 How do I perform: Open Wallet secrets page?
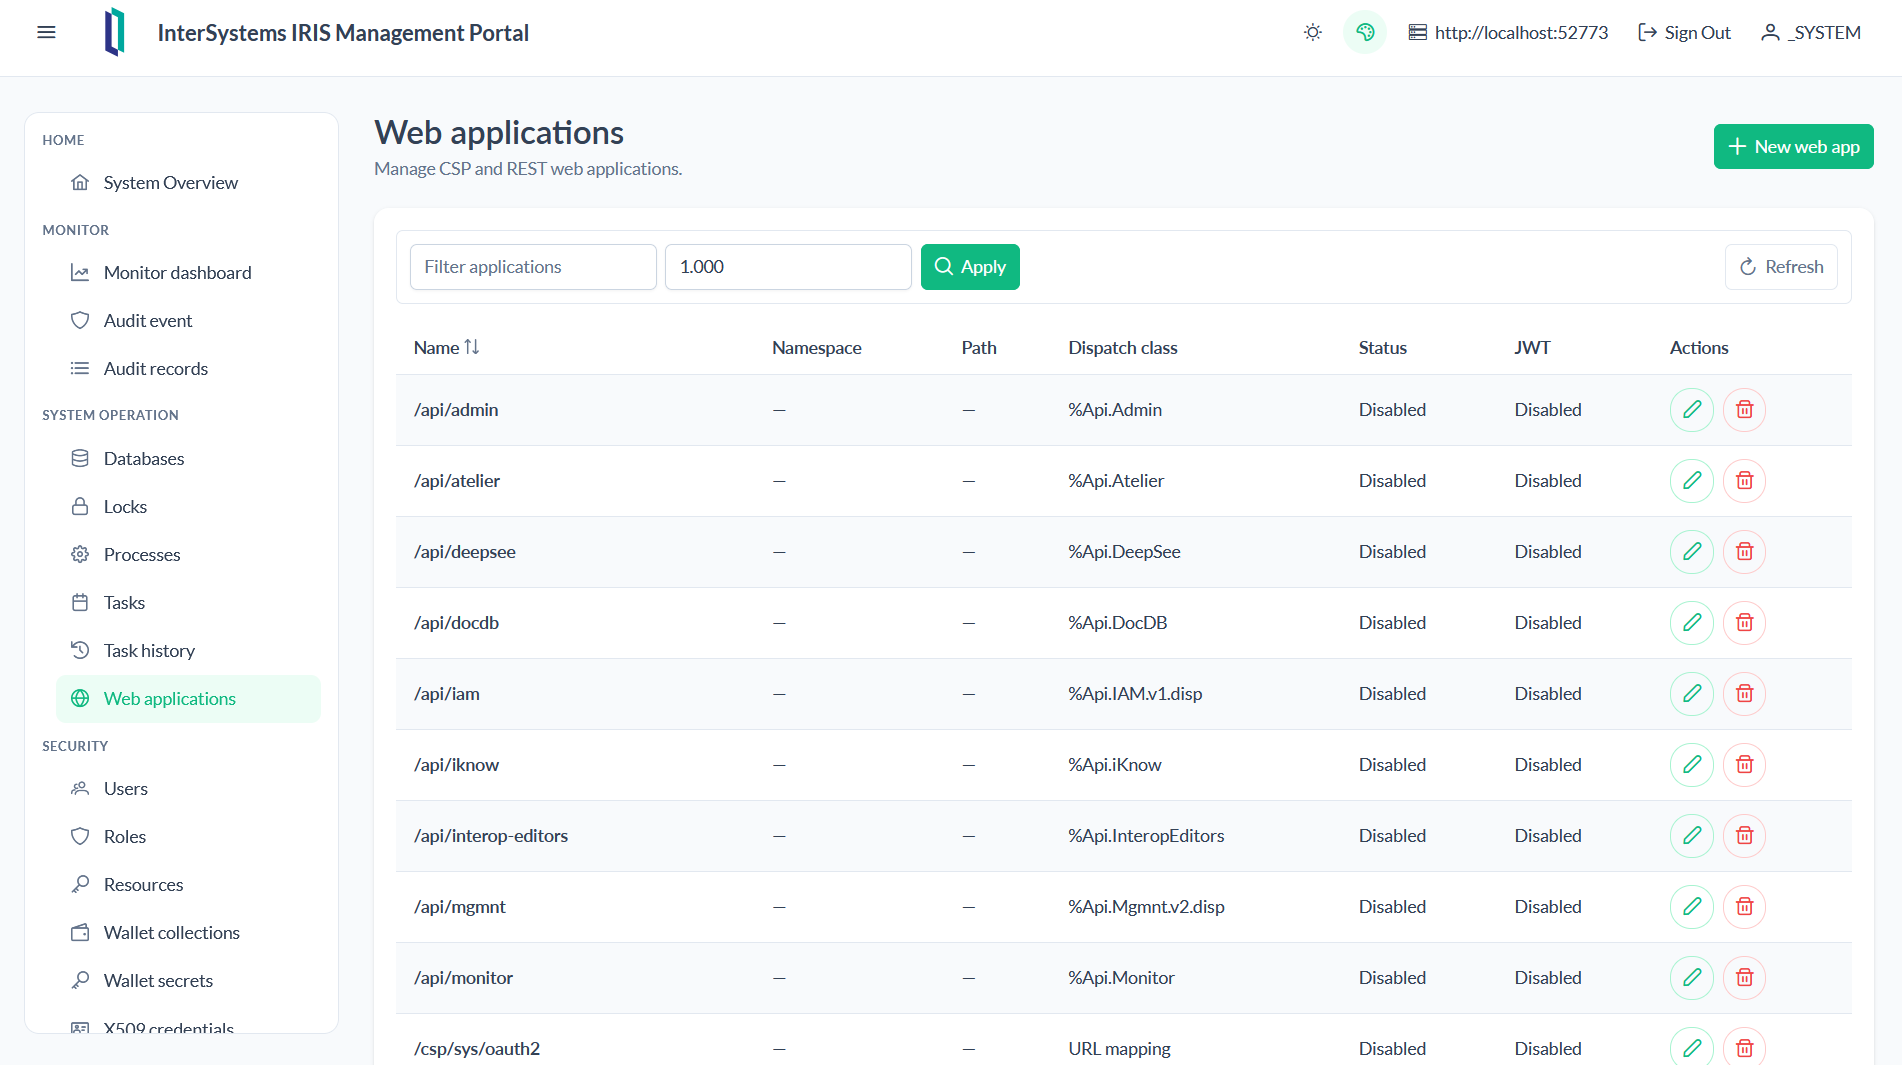pos(188,981)
